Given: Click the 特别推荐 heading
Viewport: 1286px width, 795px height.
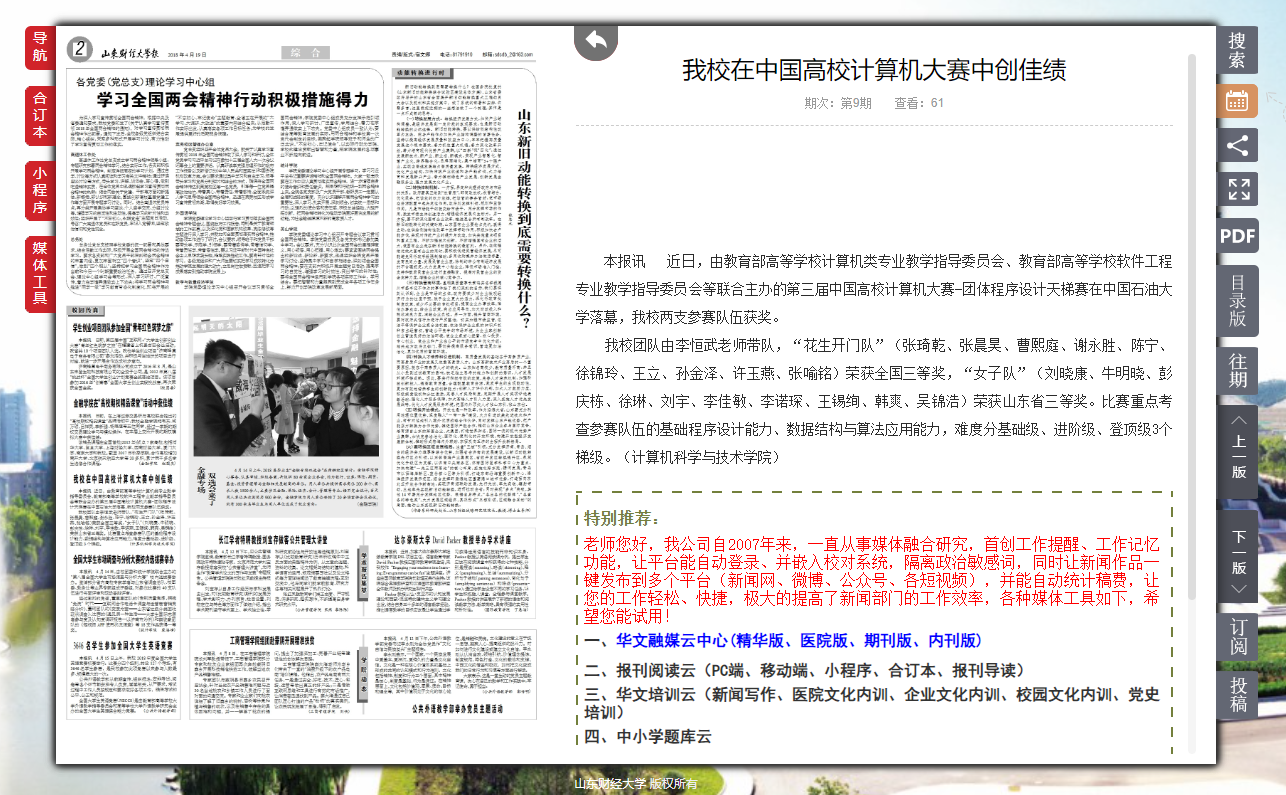Looking at the screenshot, I should (x=622, y=518).
